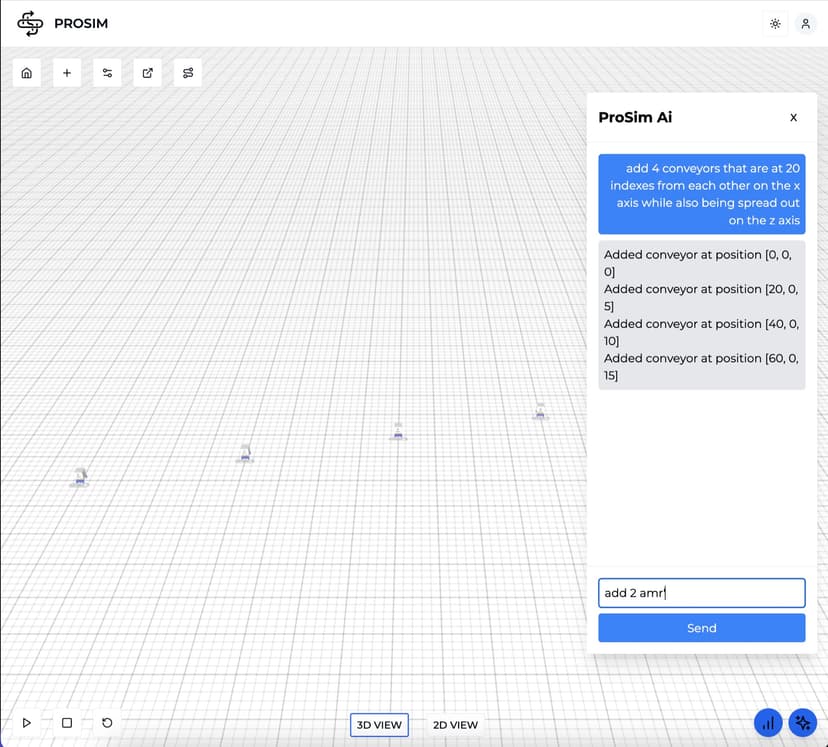828x747 pixels.
Task: Reset the simulation with the restart arrow
Action: 106,722
